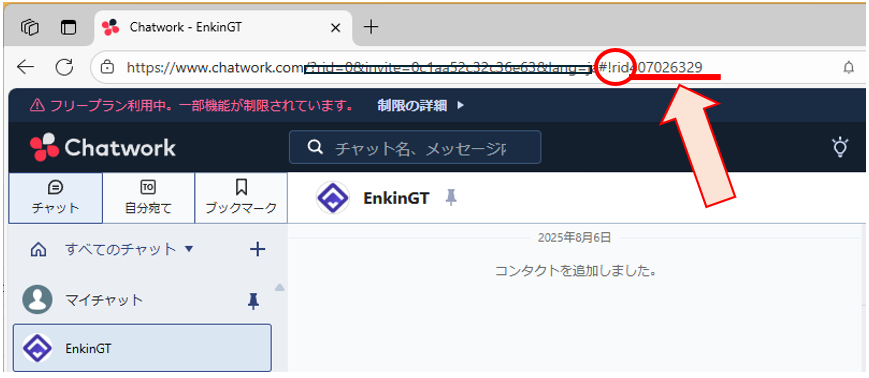Click the chat name search field
This screenshot has width=869, height=378.
pyautogui.click(x=415, y=147)
